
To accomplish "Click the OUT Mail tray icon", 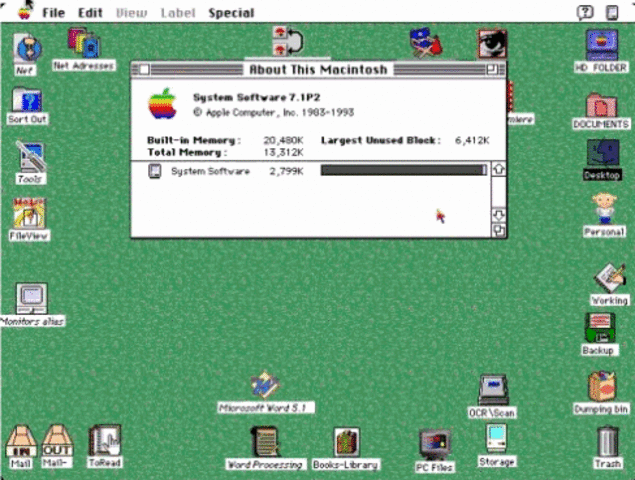I will 57,442.
